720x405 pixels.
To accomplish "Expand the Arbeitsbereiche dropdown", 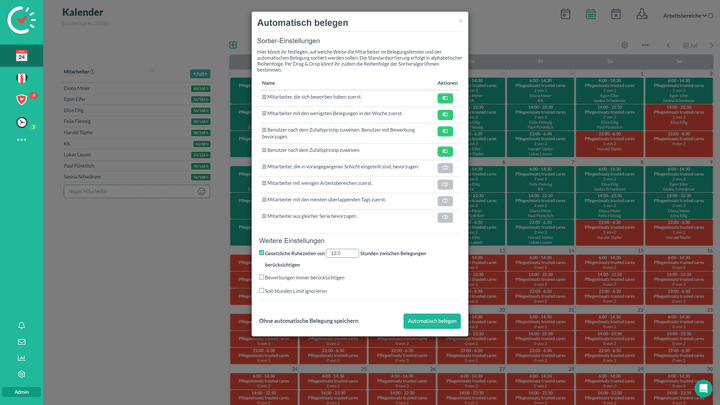I will point(684,16).
